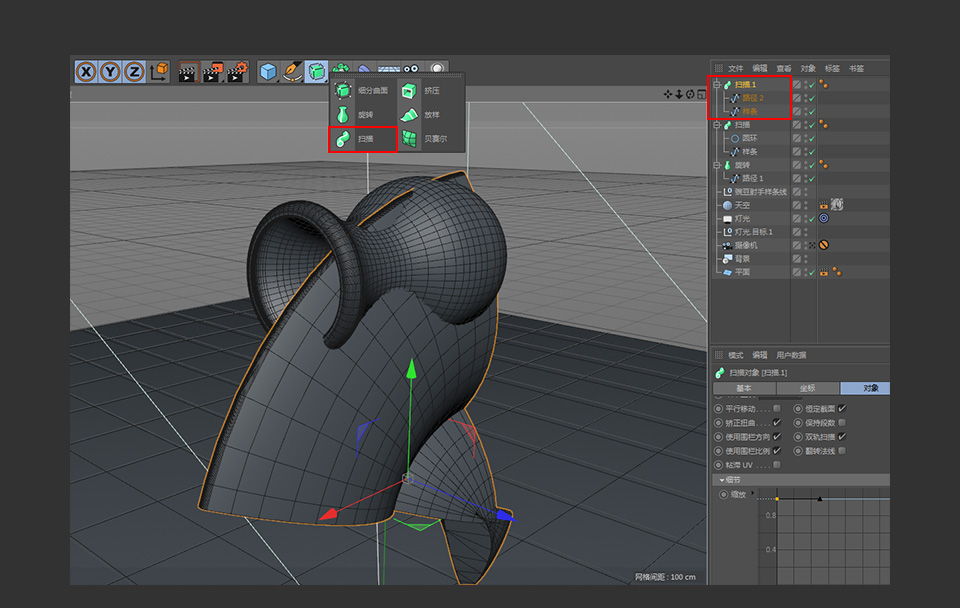Collapse the 扫描.1 object tree node
The image size is (960, 608).
click(717, 84)
